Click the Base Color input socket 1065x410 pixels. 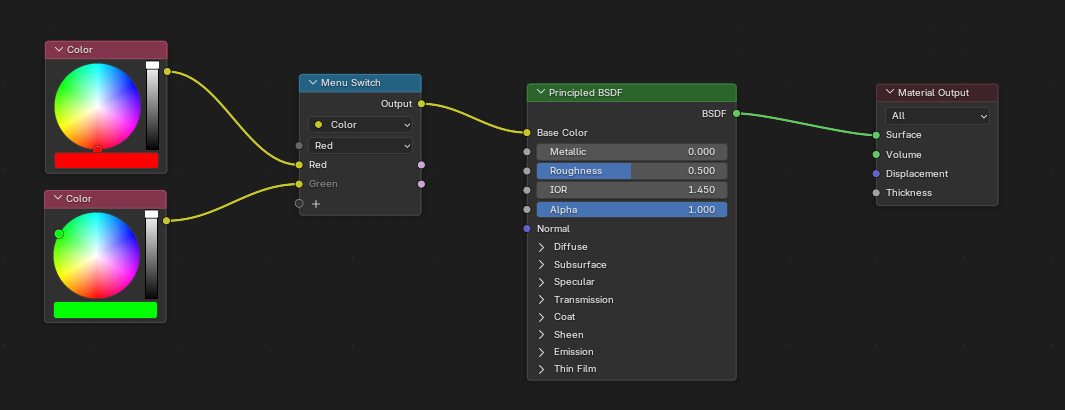click(527, 133)
